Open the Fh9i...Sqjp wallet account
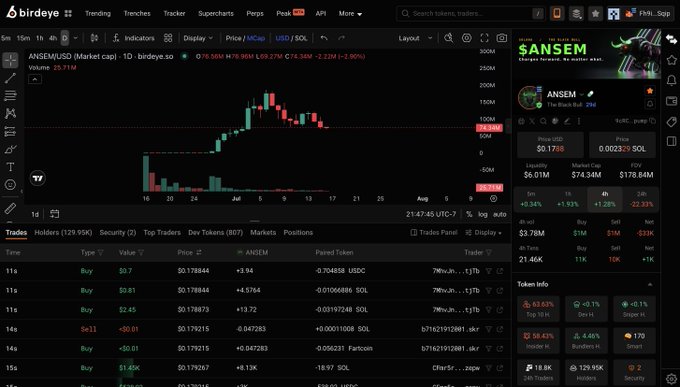 (x=647, y=13)
